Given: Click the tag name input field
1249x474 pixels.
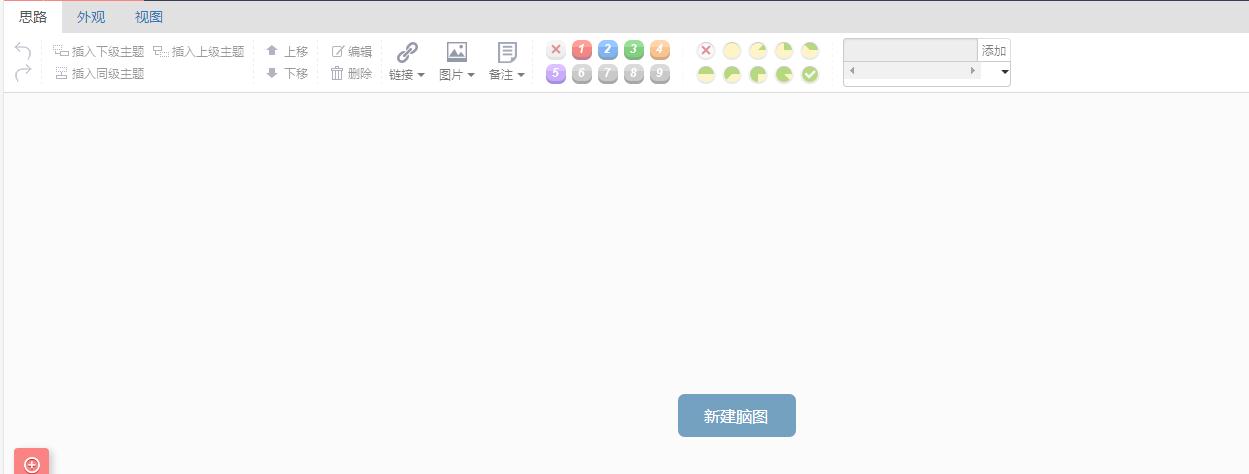Looking at the screenshot, I should (x=911, y=51).
